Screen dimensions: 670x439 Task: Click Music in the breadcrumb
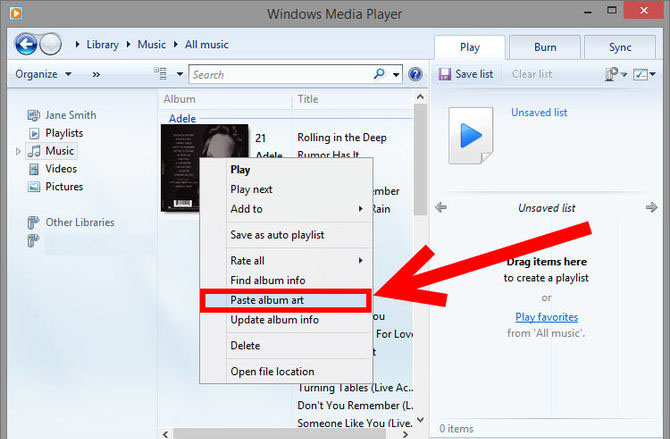[x=151, y=44]
